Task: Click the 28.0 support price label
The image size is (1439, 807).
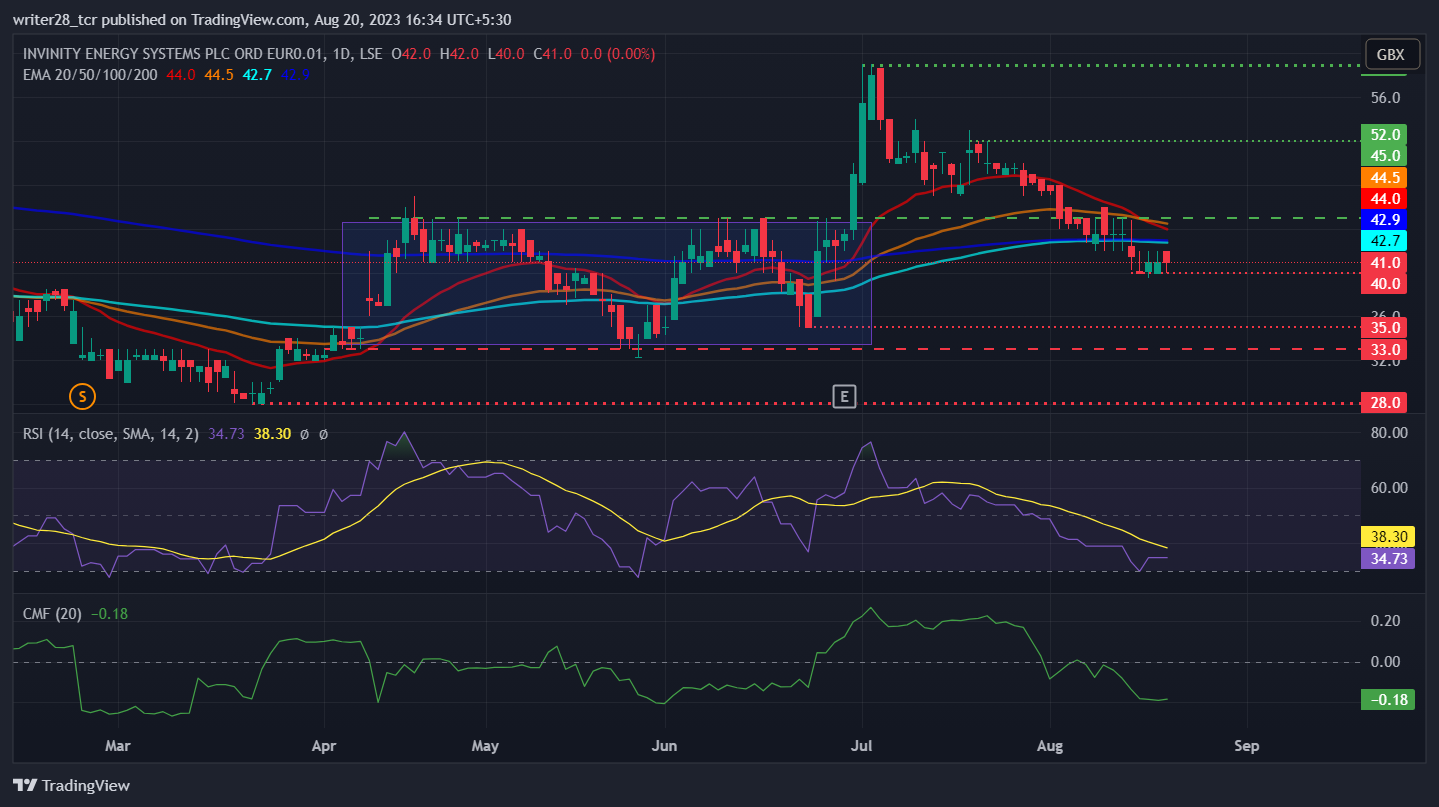Action: [x=1385, y=402]
